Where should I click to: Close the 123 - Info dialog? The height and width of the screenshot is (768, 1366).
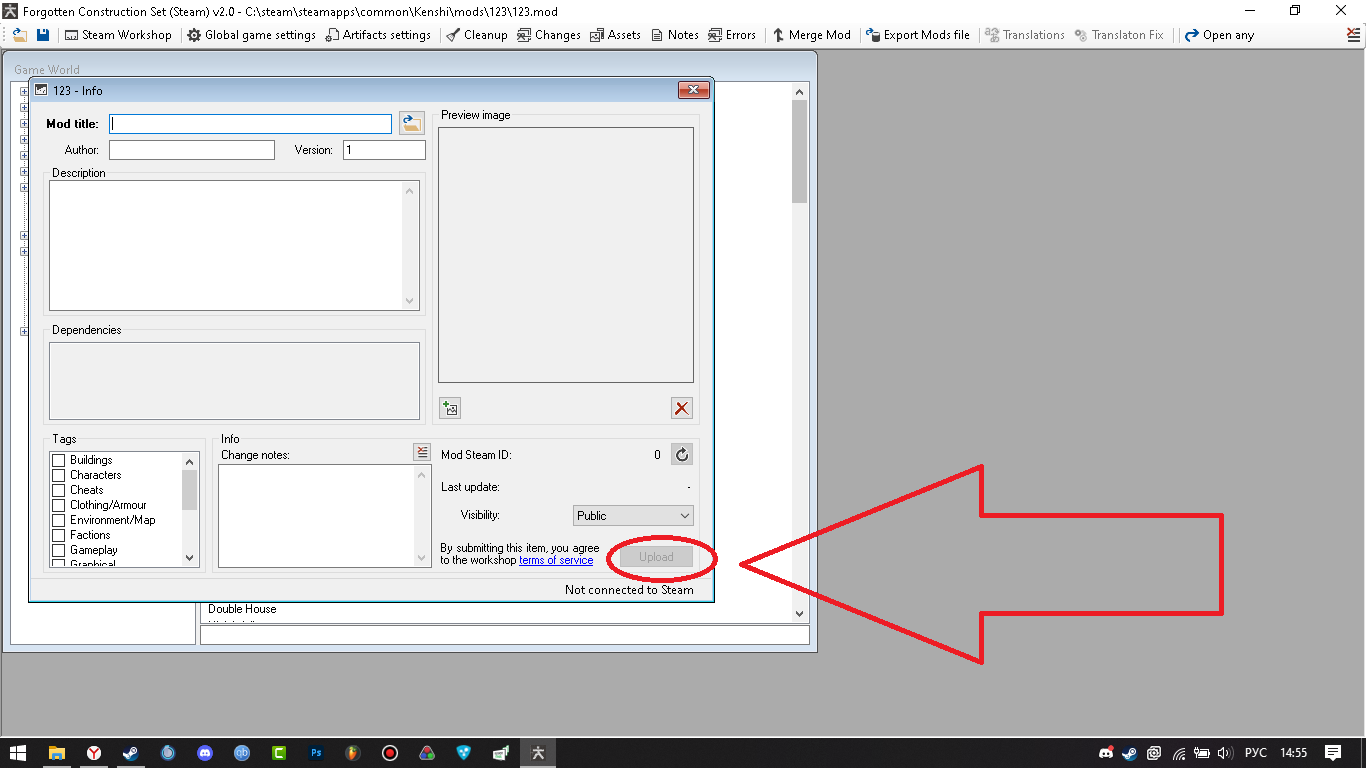click(x=693, y=90)
